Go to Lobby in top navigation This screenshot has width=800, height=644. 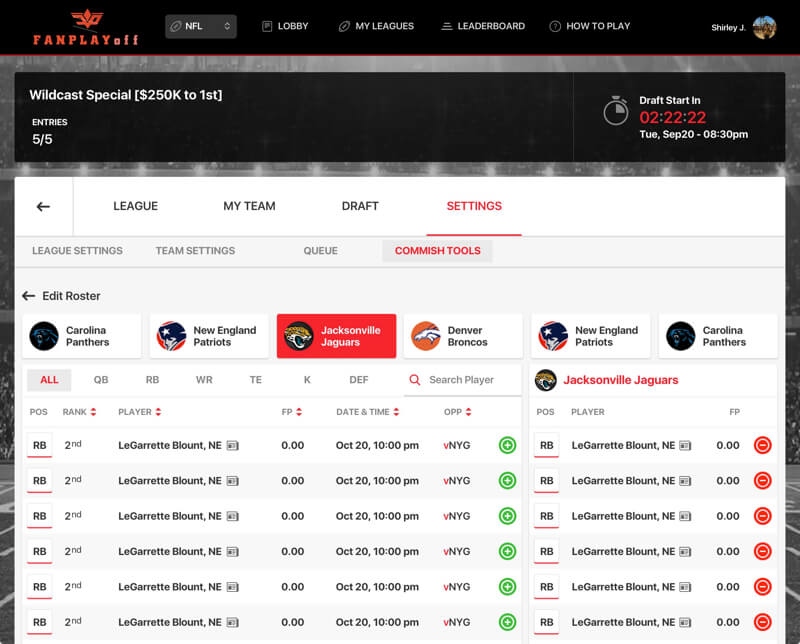coord(285,26)
